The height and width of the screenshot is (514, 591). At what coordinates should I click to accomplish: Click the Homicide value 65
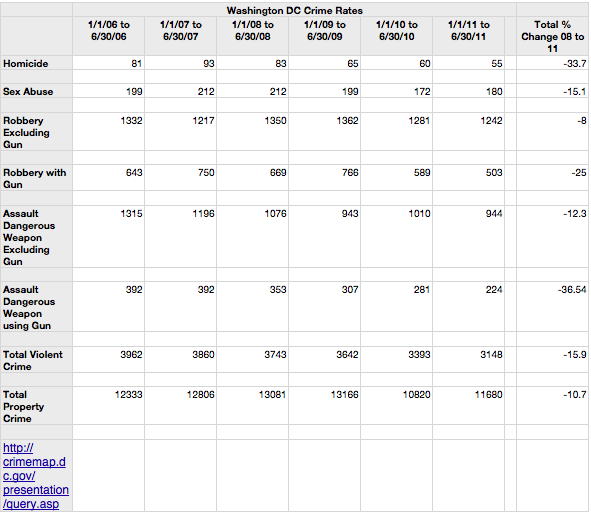352,64
